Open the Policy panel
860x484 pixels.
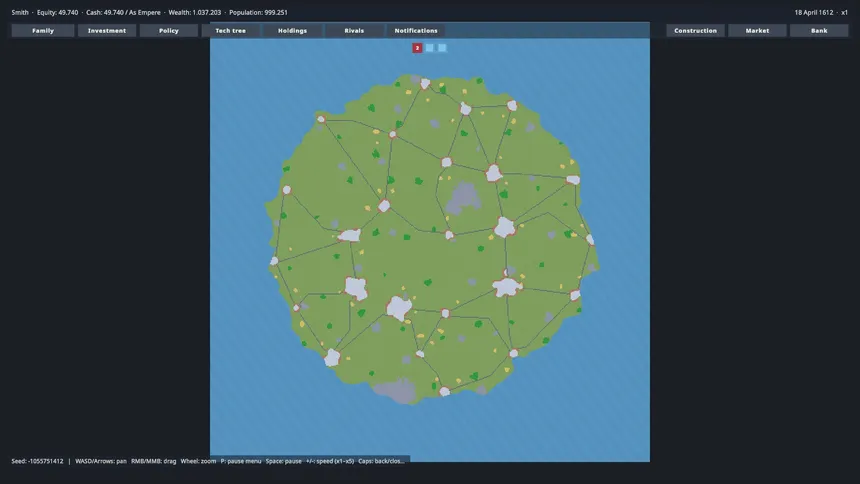(x=169, y=31)
